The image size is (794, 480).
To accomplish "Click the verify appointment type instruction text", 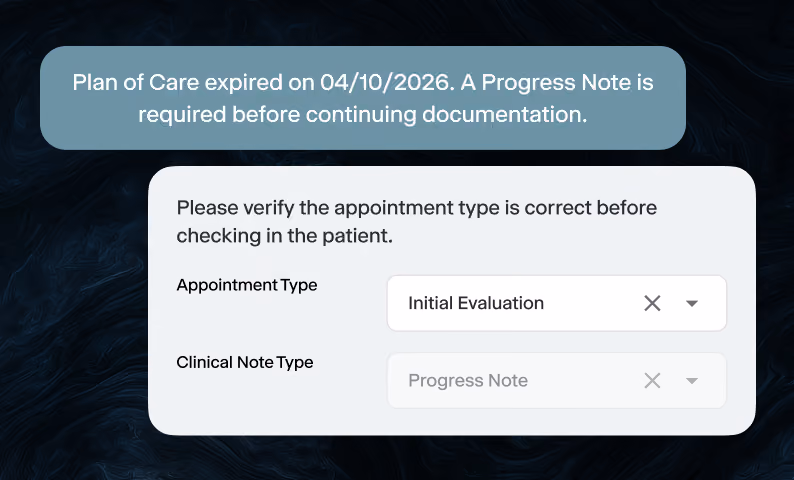I will (416, 221).
